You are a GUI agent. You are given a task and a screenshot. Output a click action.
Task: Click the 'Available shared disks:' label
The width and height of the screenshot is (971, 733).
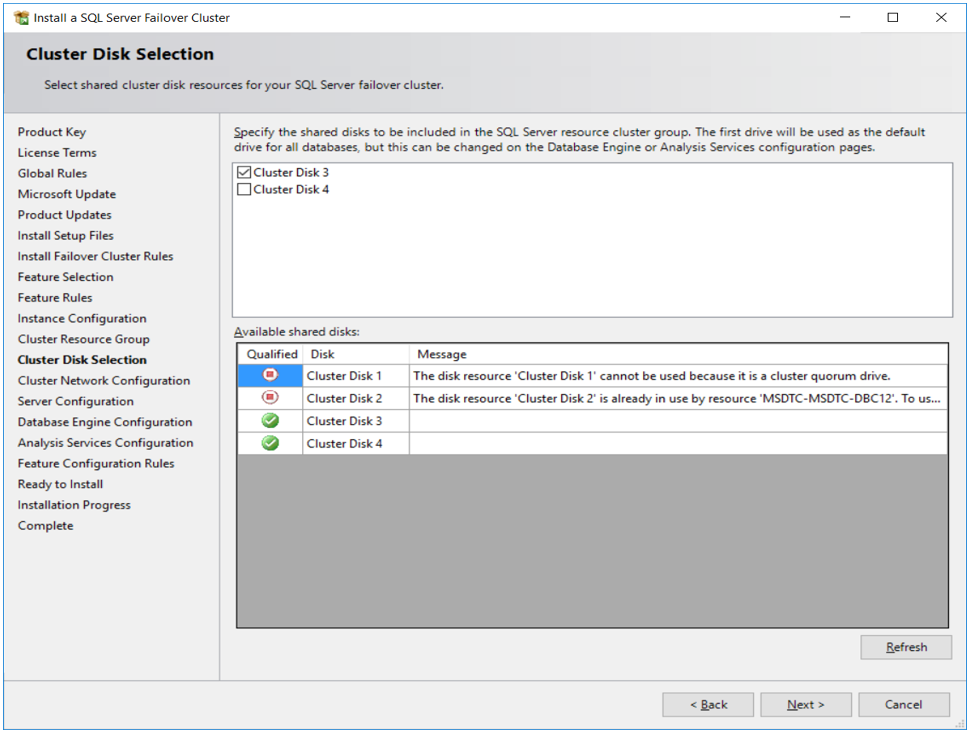(297, 332)
